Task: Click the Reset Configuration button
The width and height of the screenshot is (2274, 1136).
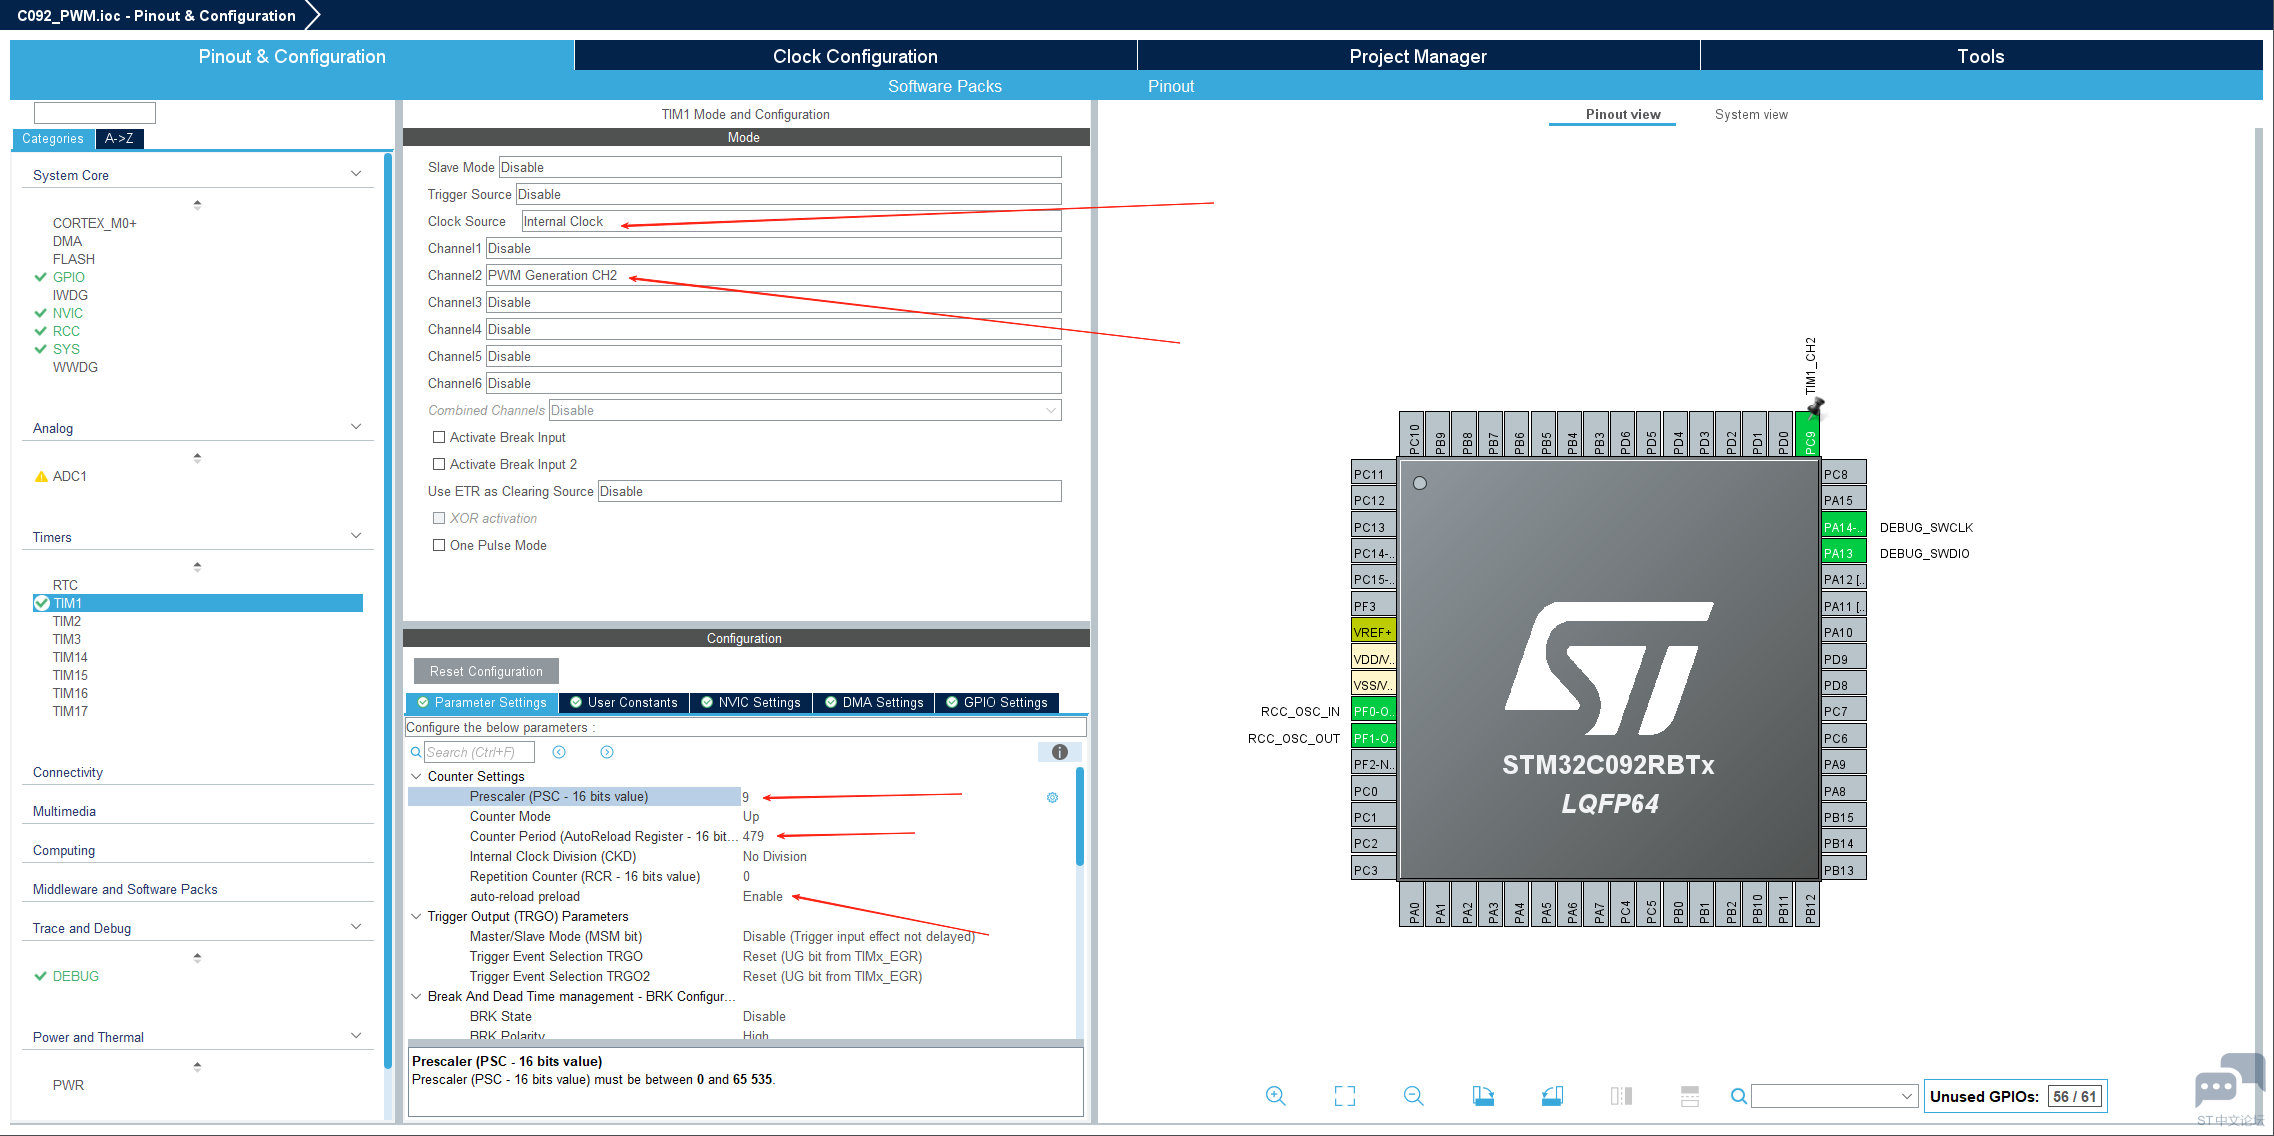Action: (486, 671)
